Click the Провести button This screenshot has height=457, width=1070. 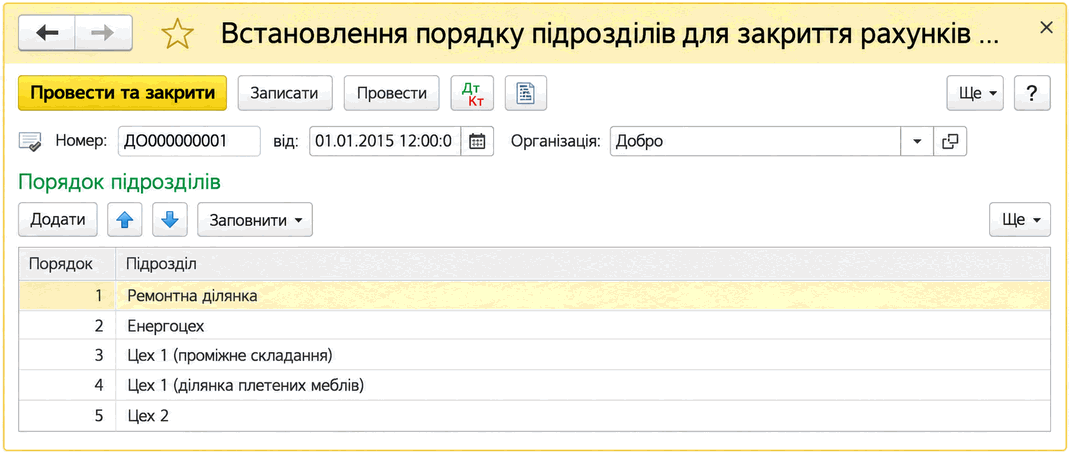pyautogui.click(x=392, y=93)
